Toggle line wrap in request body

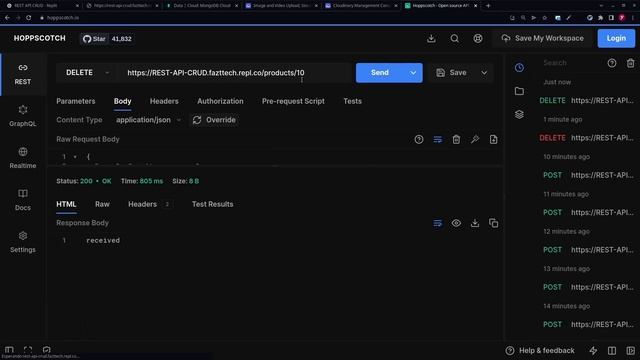(x=438, y=140)
